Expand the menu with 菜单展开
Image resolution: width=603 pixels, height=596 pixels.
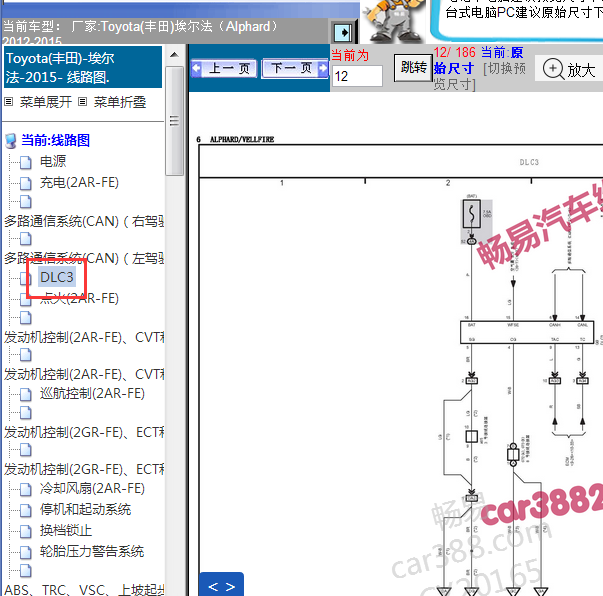(x=45, y=102)
